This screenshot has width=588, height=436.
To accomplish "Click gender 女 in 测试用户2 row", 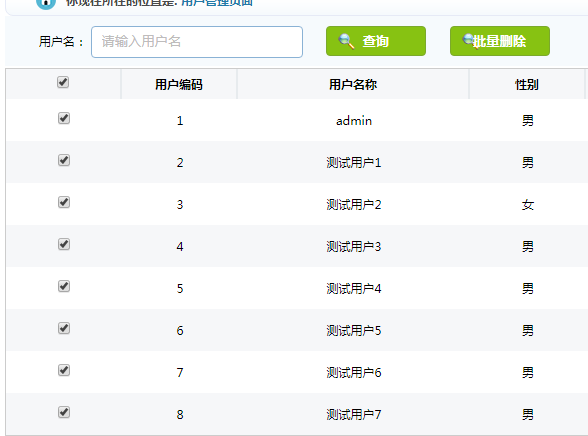I will pyautogui.click(x=528, y=205).
